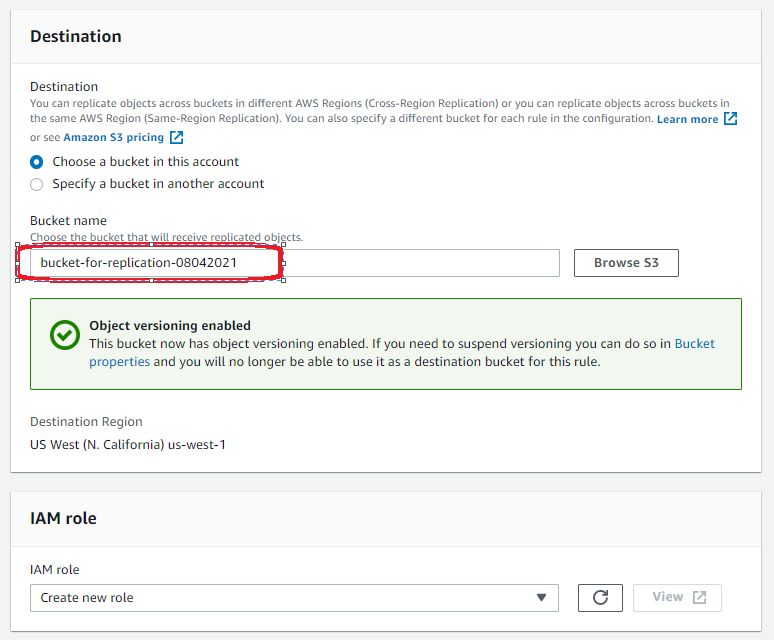
Task: Click IAM role label above the dropdown
Action: click(x=55, y=570)
